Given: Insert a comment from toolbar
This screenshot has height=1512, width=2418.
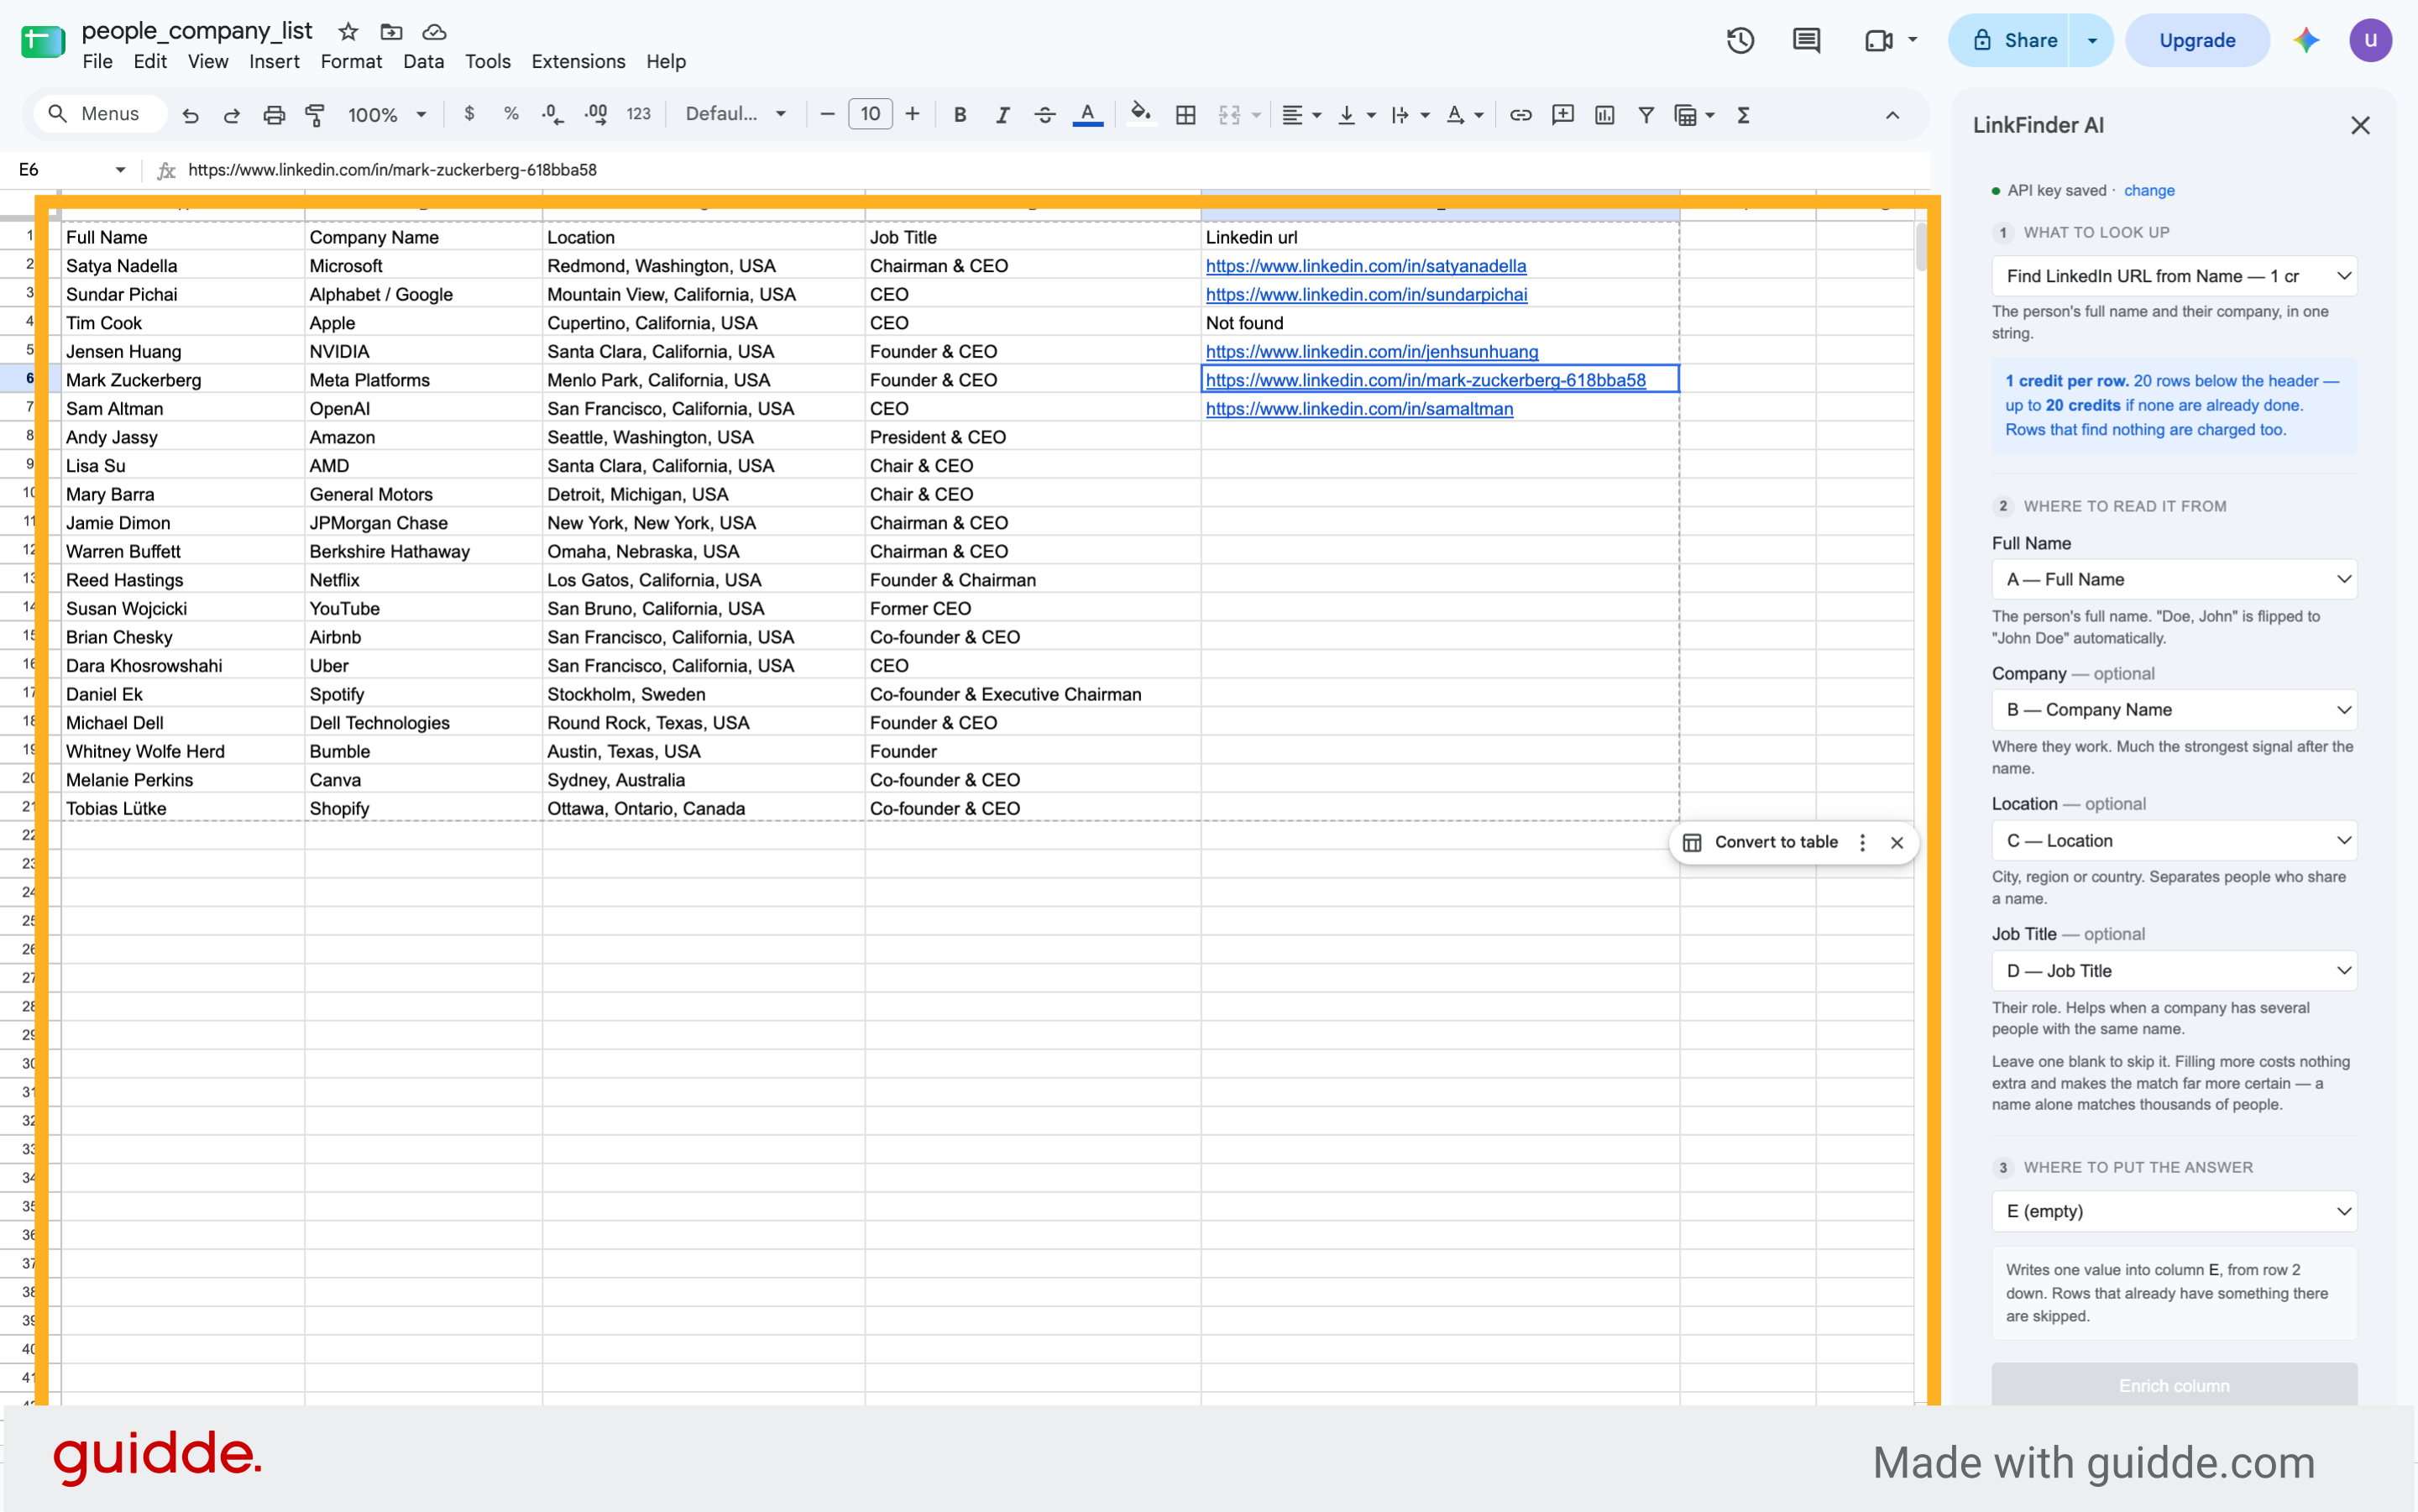Looking at the screenshot, I should pos(1563,115).
